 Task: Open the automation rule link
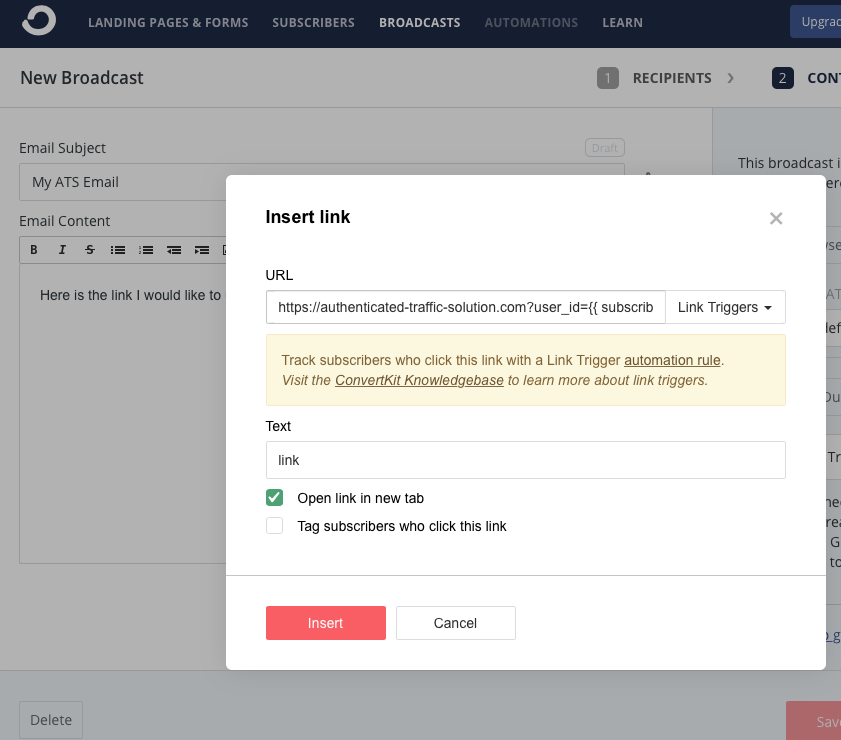pyautogui.click(x=672, y=360)
